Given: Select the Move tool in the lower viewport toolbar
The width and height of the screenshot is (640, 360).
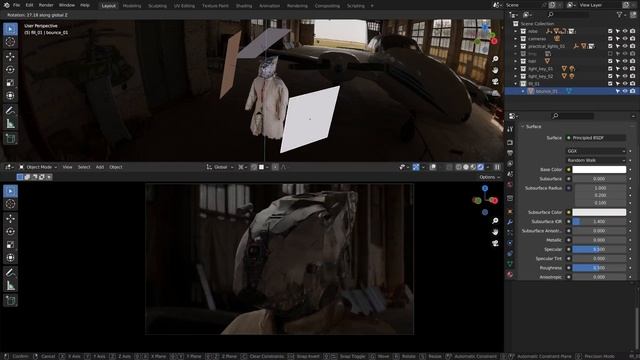Looking at the screenshot, I should pos(10,218).
